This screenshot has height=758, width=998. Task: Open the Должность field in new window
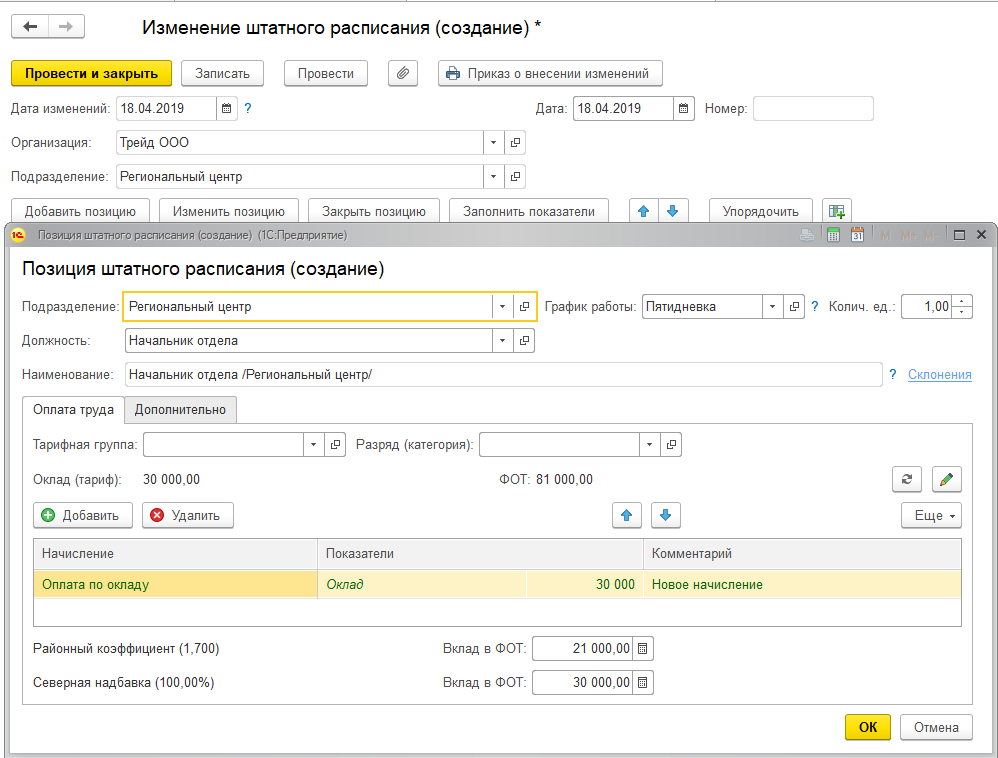[x=524, y=341]
